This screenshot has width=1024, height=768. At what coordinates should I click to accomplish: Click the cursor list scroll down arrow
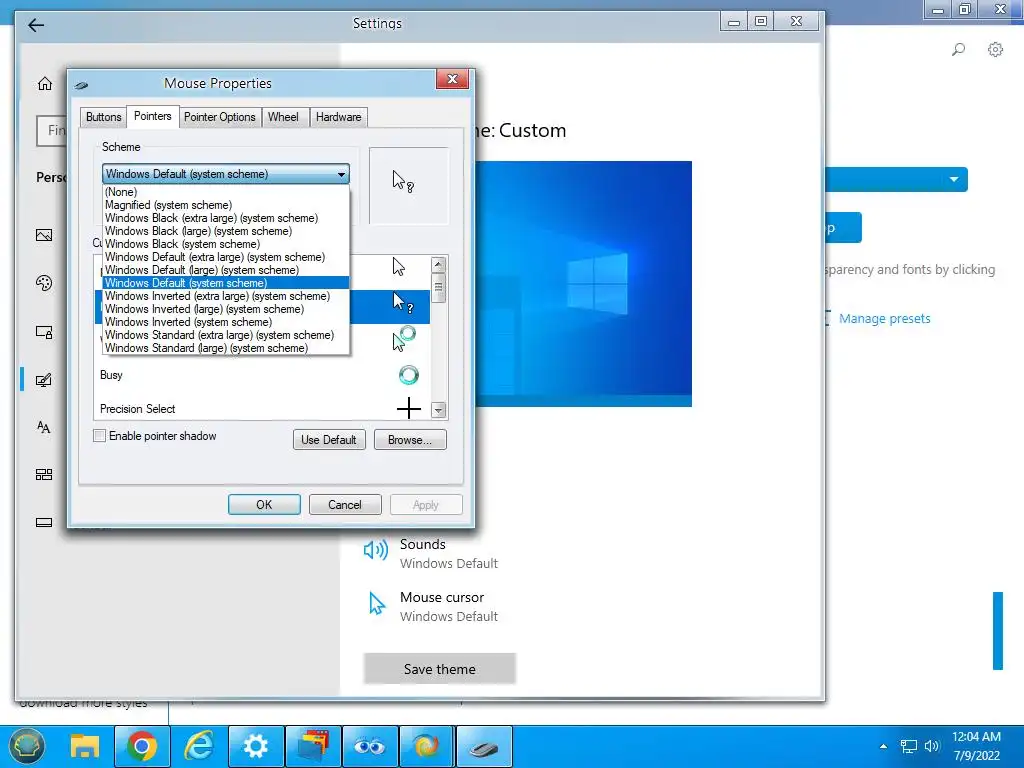coord(439,410)
